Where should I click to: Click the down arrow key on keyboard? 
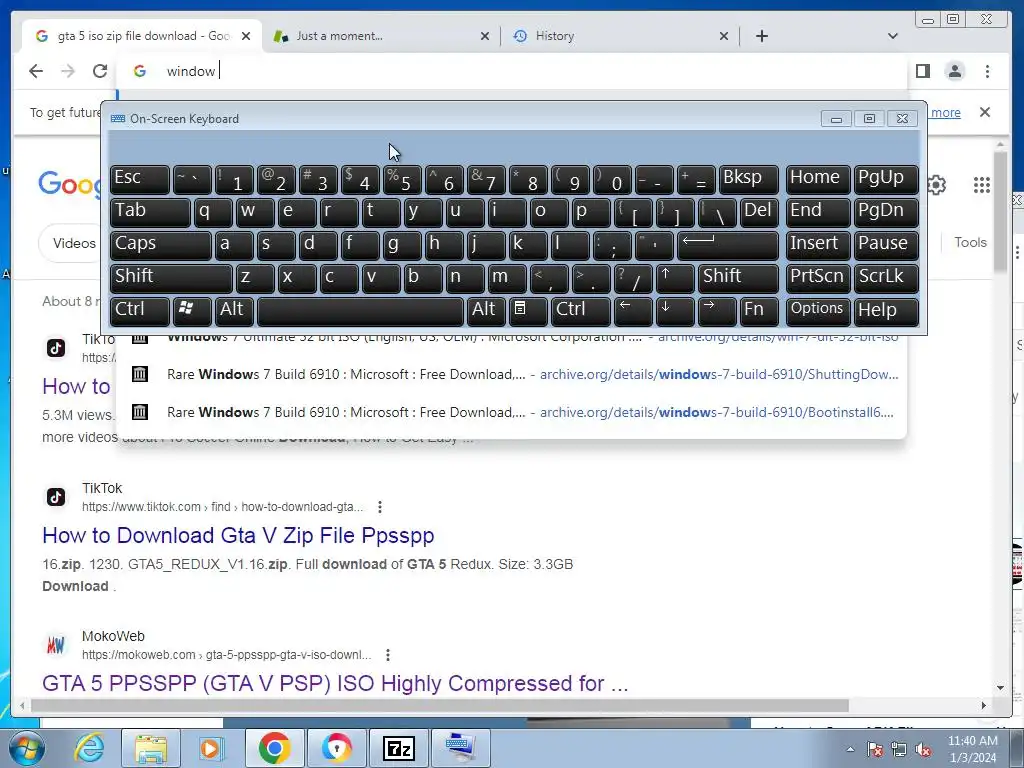tap(675, 311)
